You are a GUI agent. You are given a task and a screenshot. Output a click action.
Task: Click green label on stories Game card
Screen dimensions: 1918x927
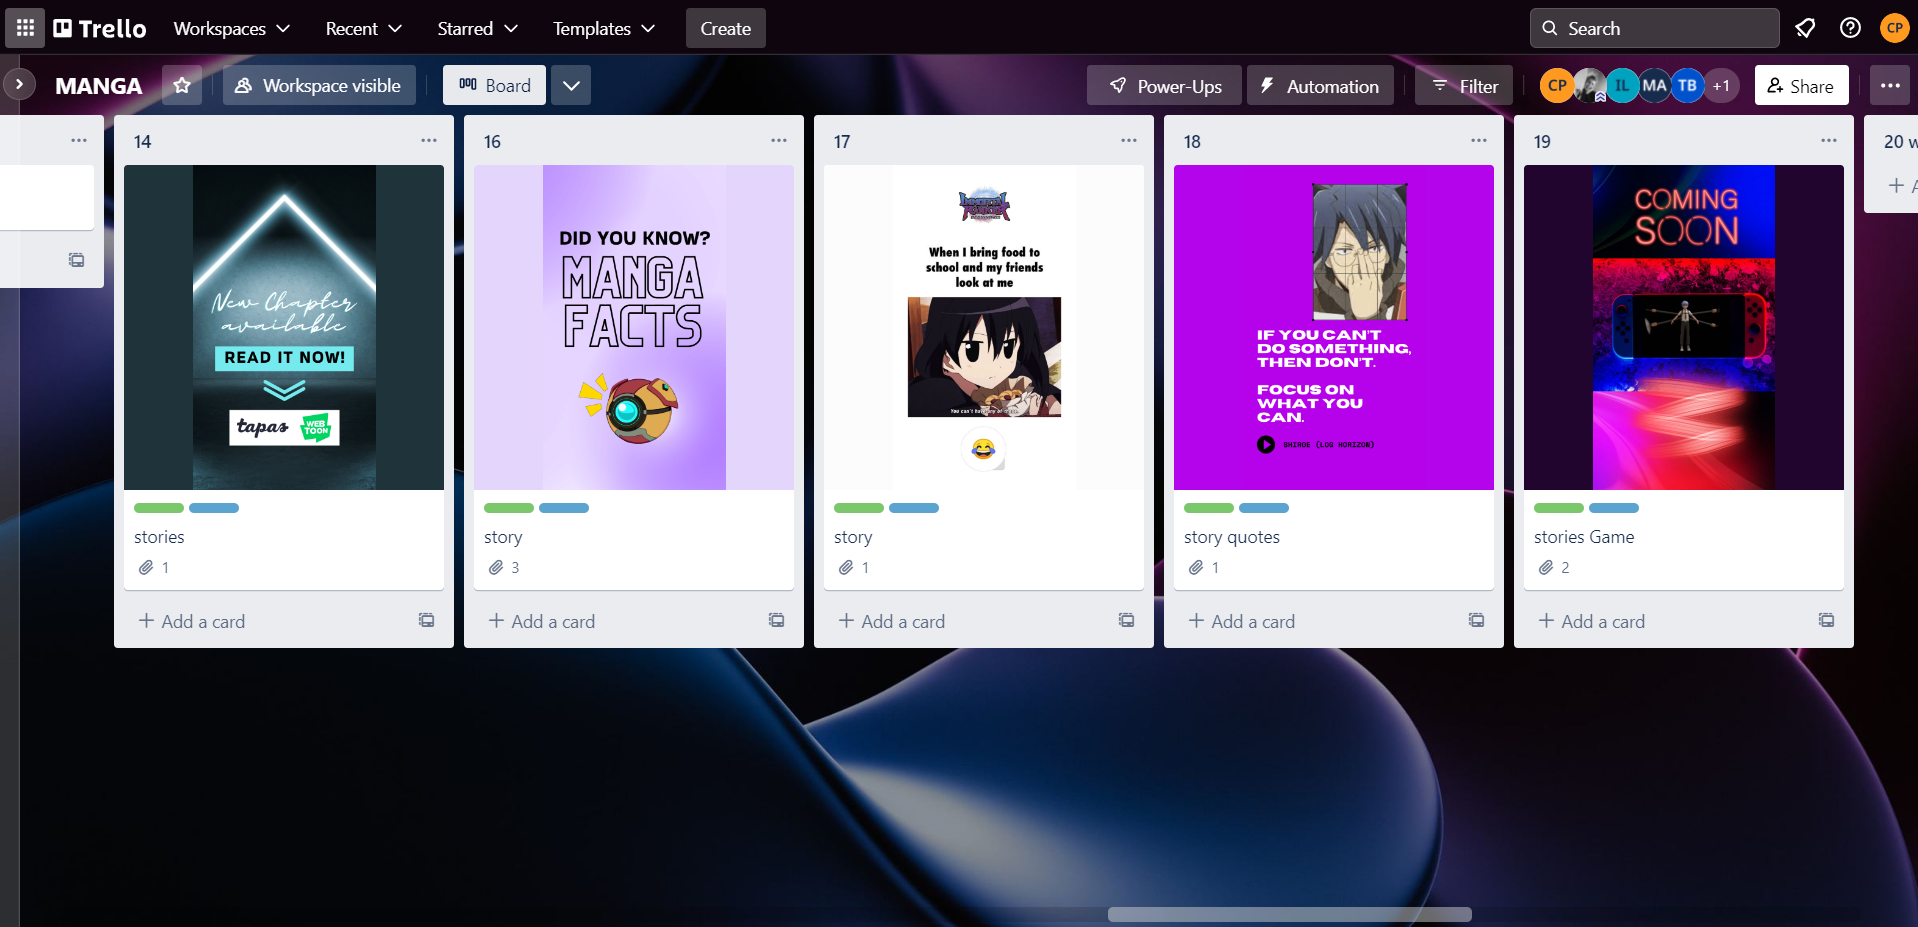pos(1559,508)
